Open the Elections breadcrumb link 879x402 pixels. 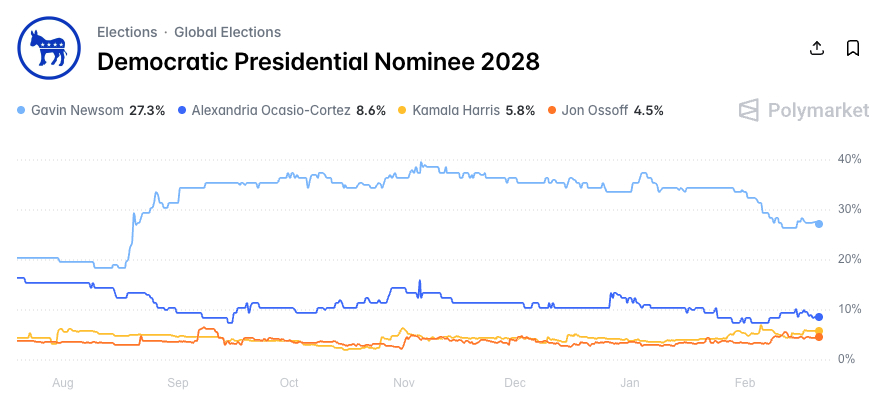click(x=127, y=32)
